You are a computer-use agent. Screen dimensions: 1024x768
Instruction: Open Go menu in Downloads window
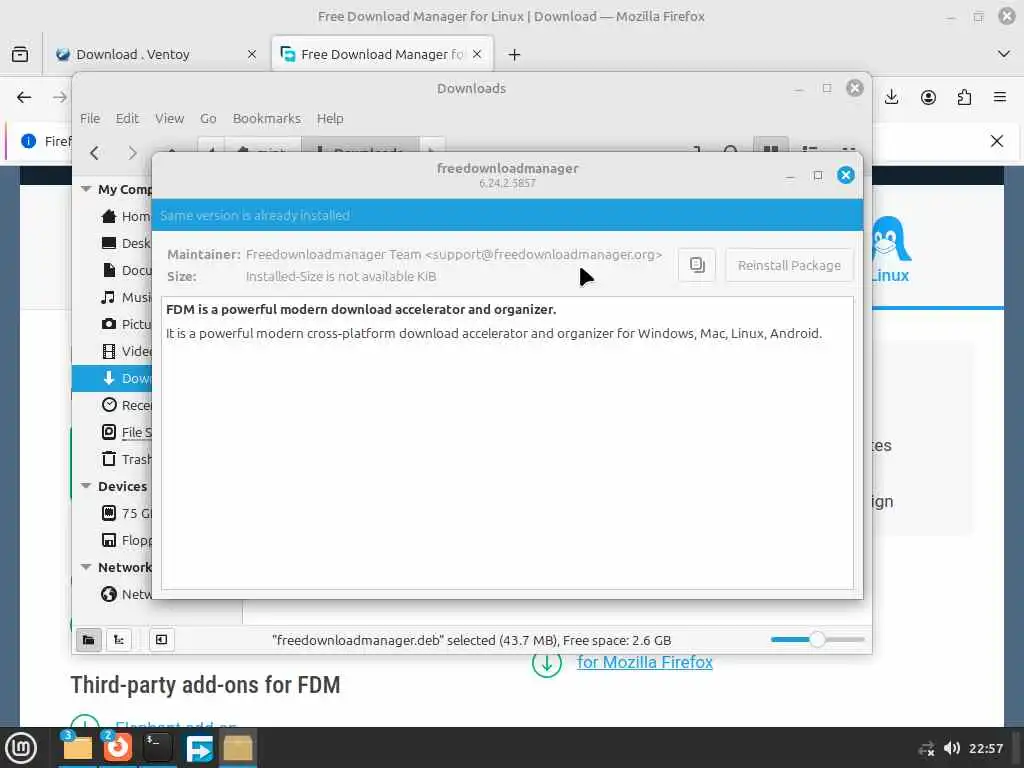(208, 118)
